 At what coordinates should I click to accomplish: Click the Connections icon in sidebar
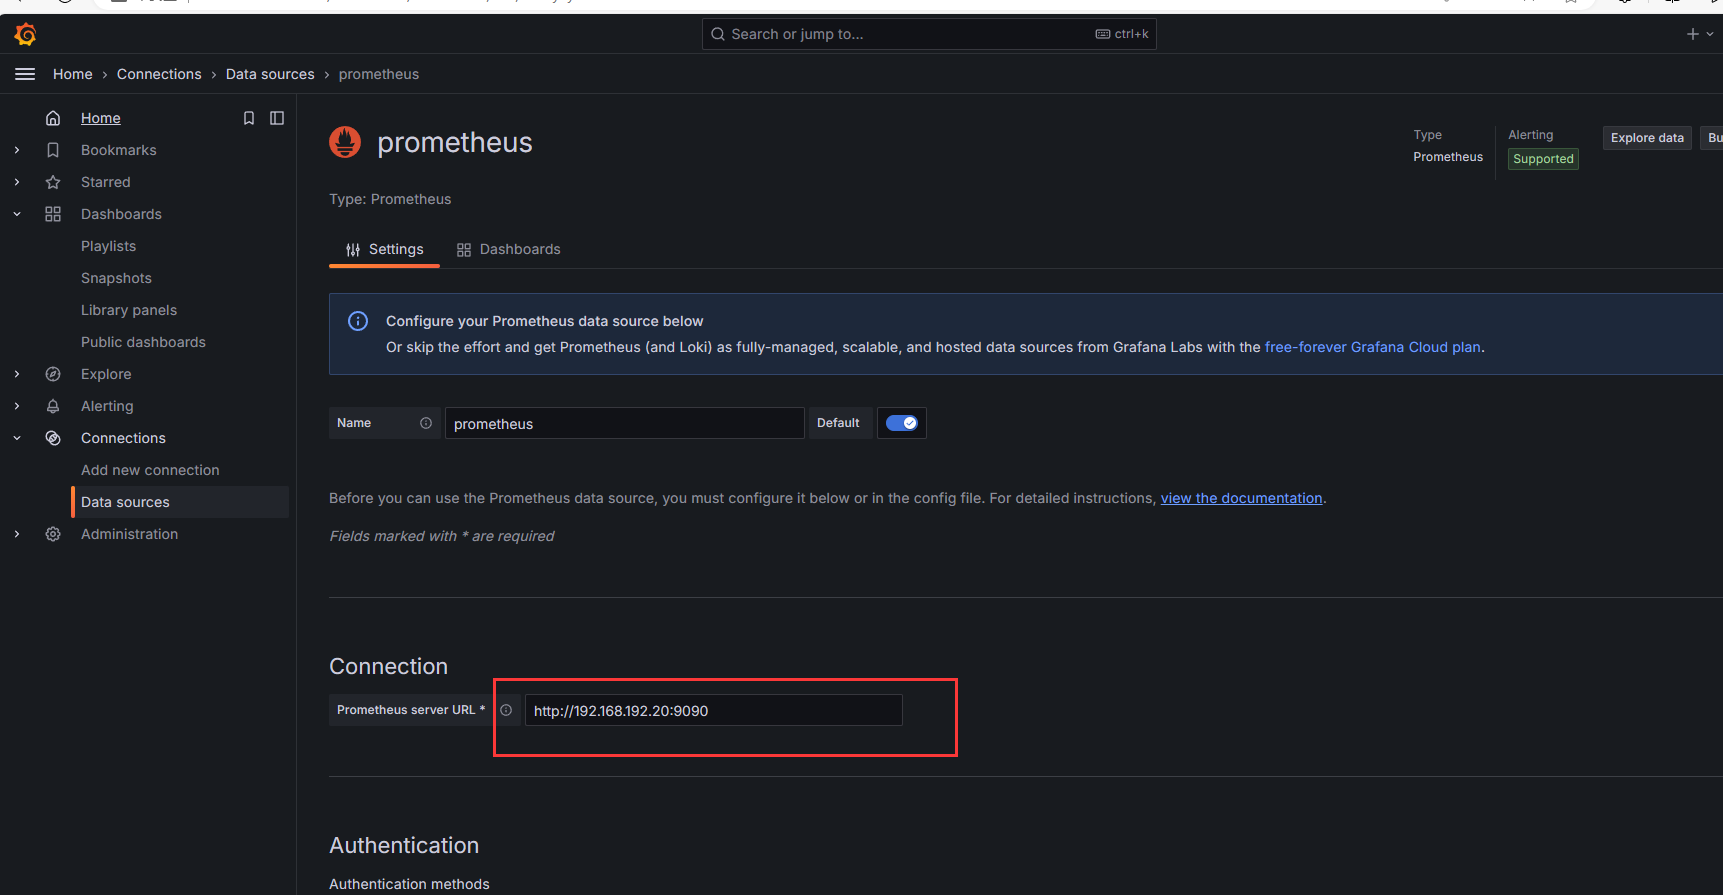[x=53, y=438]
